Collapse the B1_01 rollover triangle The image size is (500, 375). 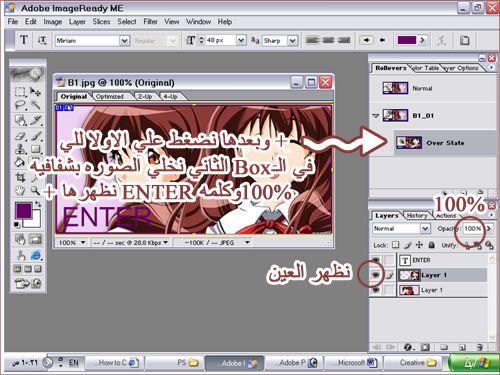pyautogui.click(x=376, y=116)
